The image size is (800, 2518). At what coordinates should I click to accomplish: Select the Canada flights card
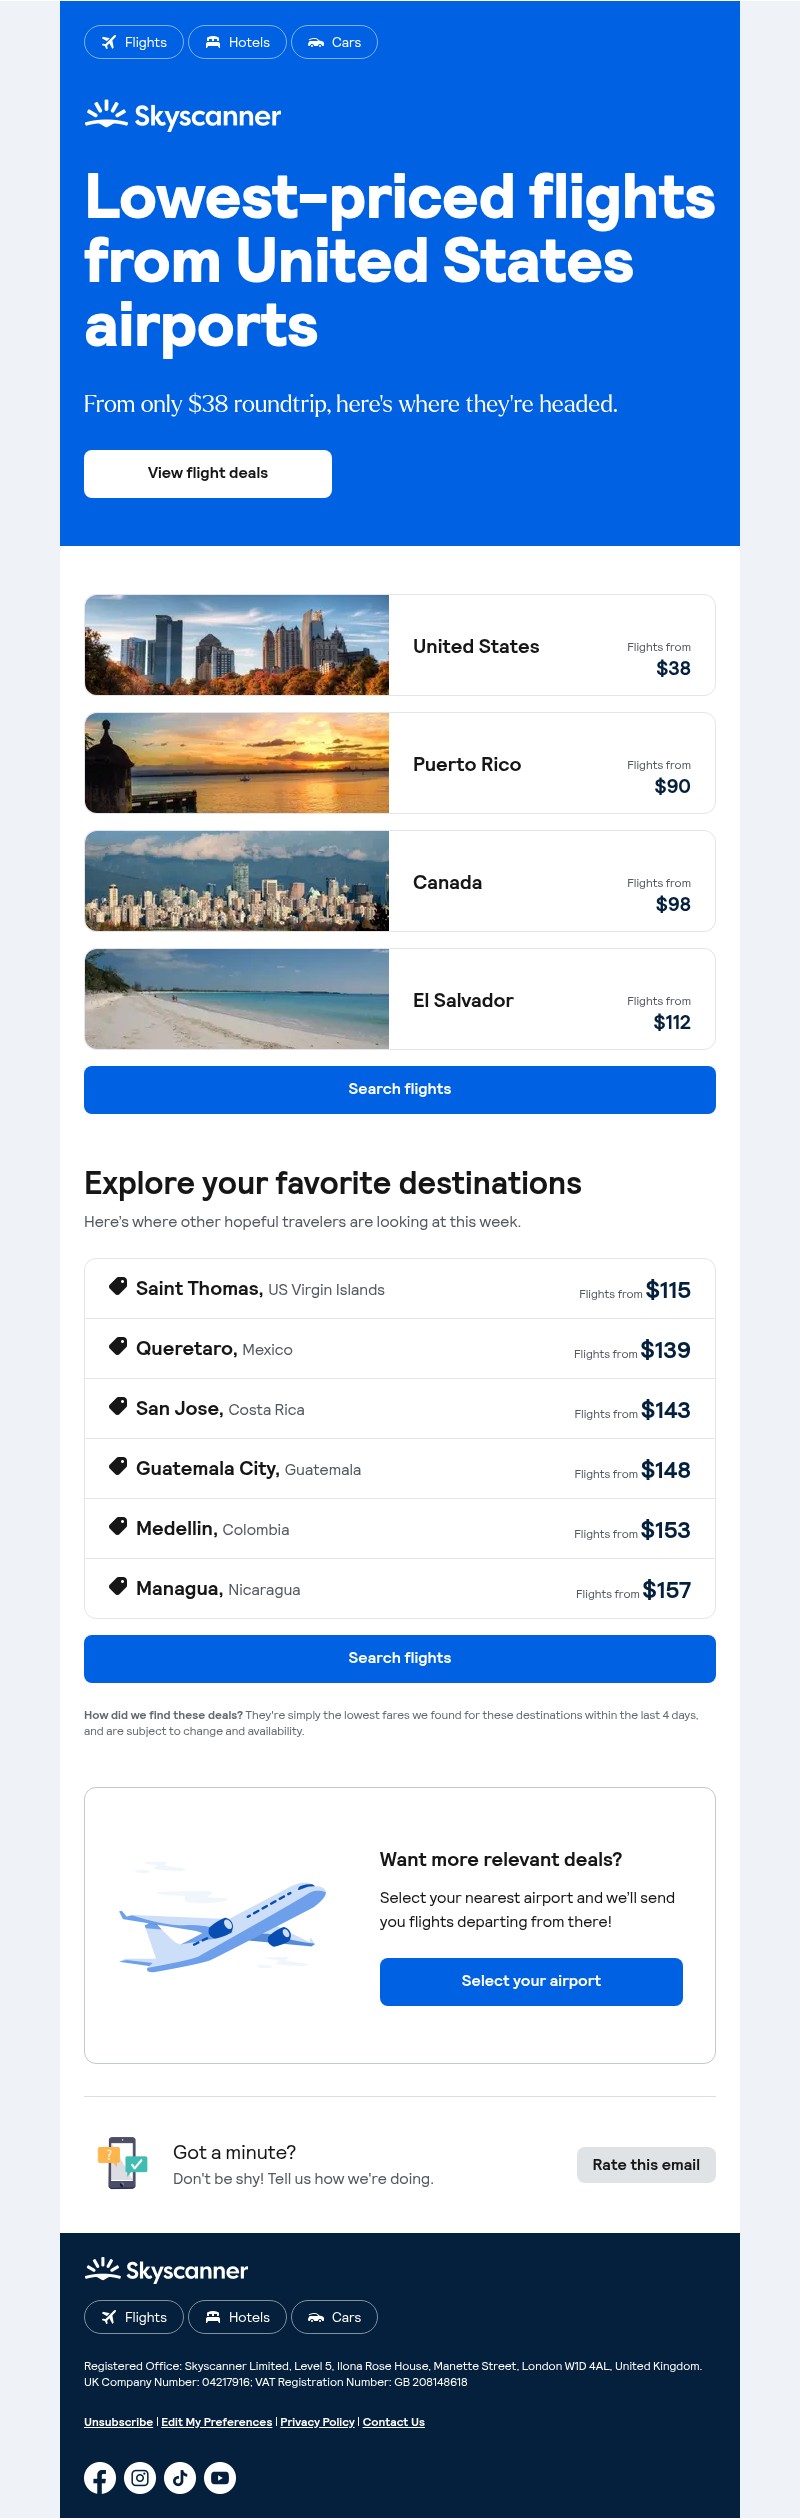point(400,881)
